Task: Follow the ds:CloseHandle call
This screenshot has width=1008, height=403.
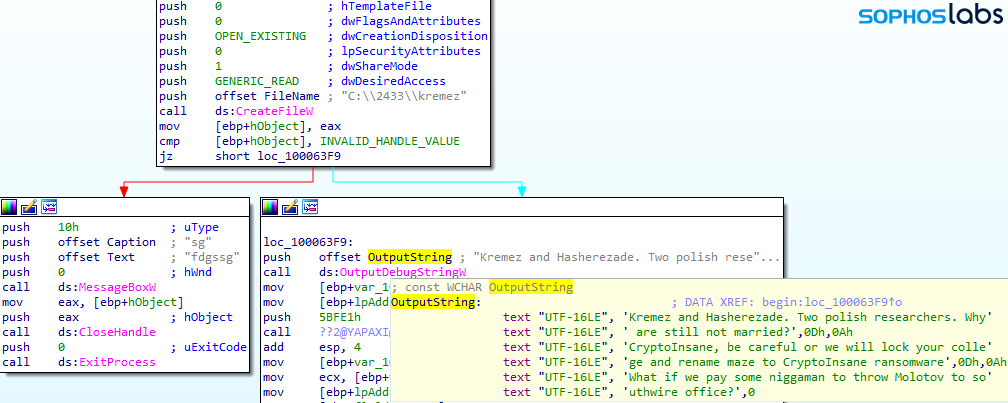Action: click(107, 332)
